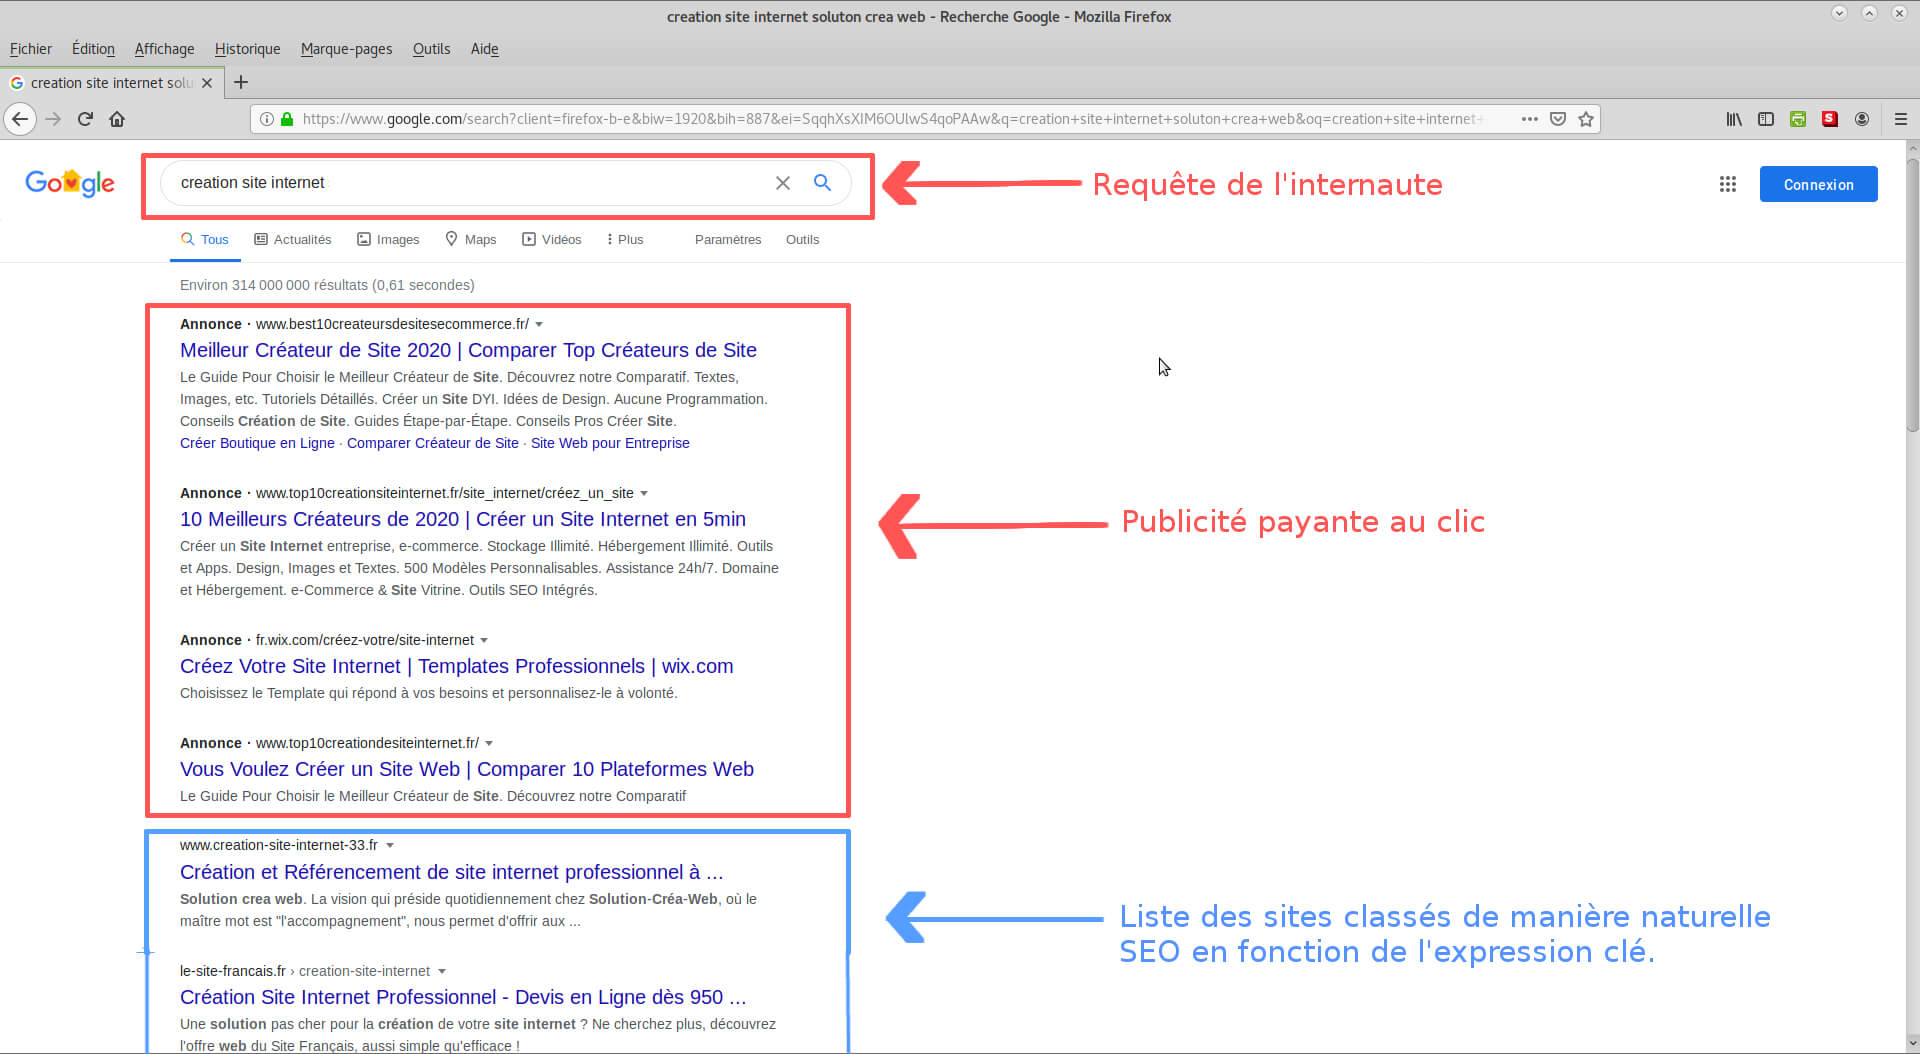The width and height of the screenshot is (1920, 1054).
Task: Expand dropdown next to creation-site-internet-33.fr
Action: point(390,845)
